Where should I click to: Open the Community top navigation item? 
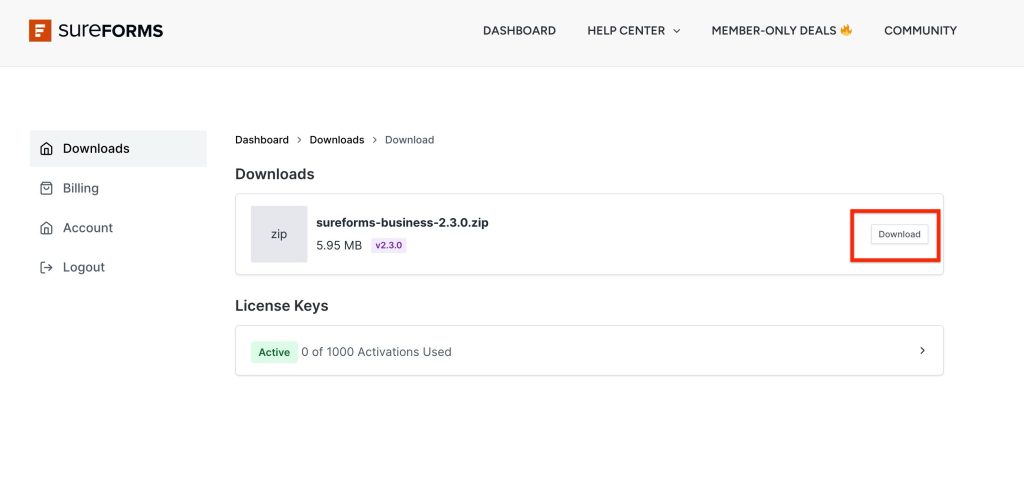click(920, 31)
